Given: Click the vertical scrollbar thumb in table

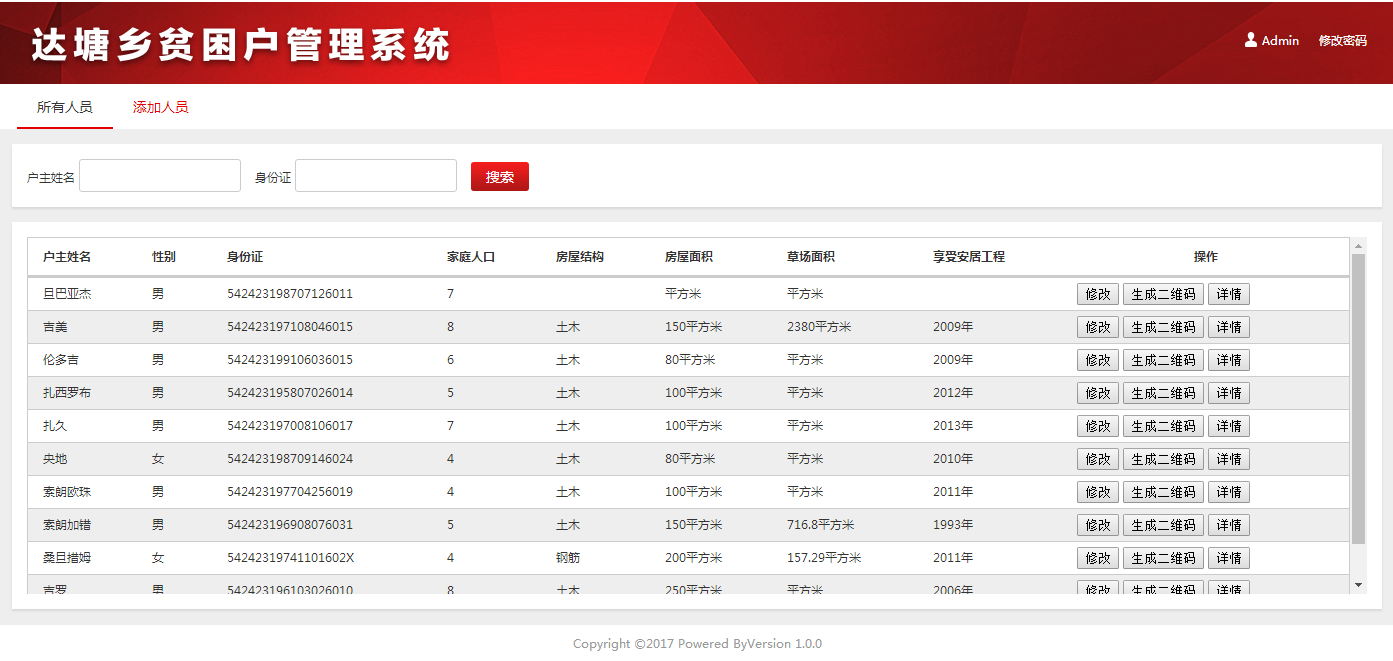Looking at the screenshot, I should click(1358, 400).
